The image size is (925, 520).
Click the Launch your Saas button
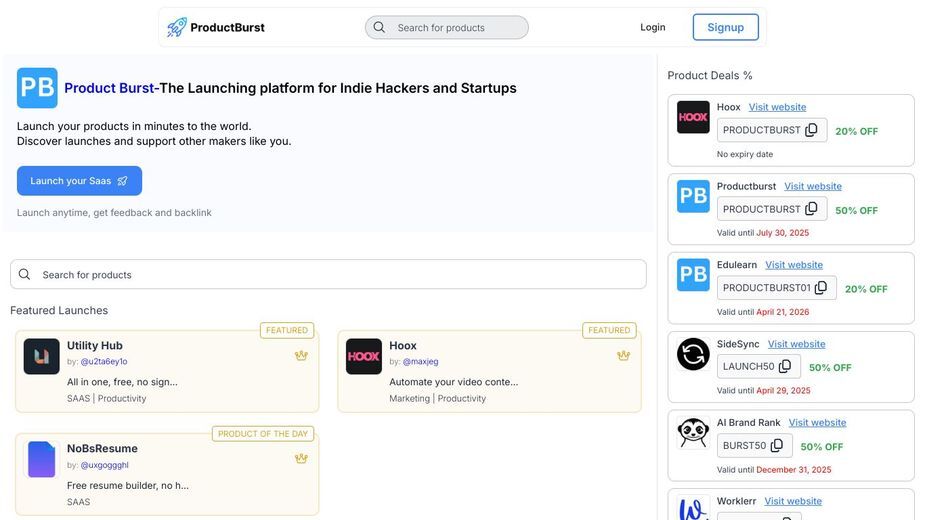tap(79, 181)
